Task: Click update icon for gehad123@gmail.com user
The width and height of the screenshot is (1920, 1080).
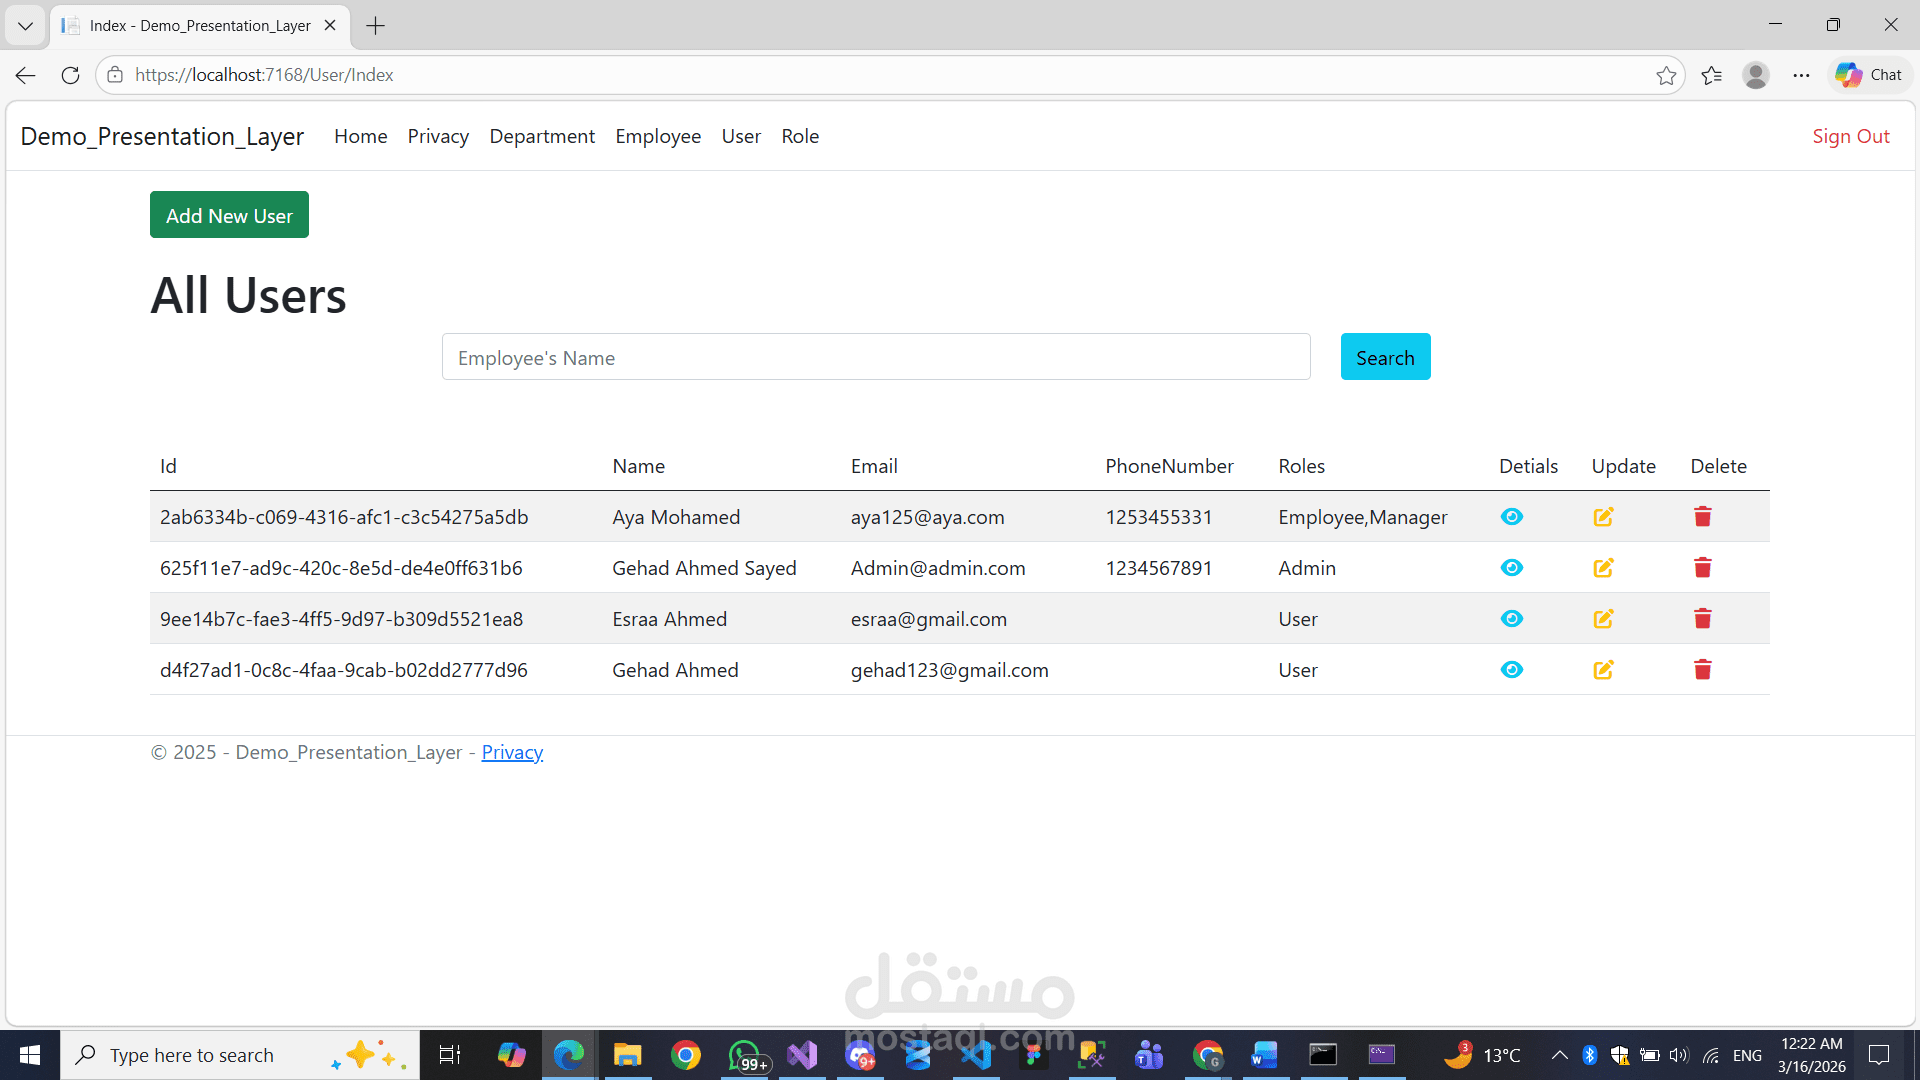Action: pos(1603,670)
